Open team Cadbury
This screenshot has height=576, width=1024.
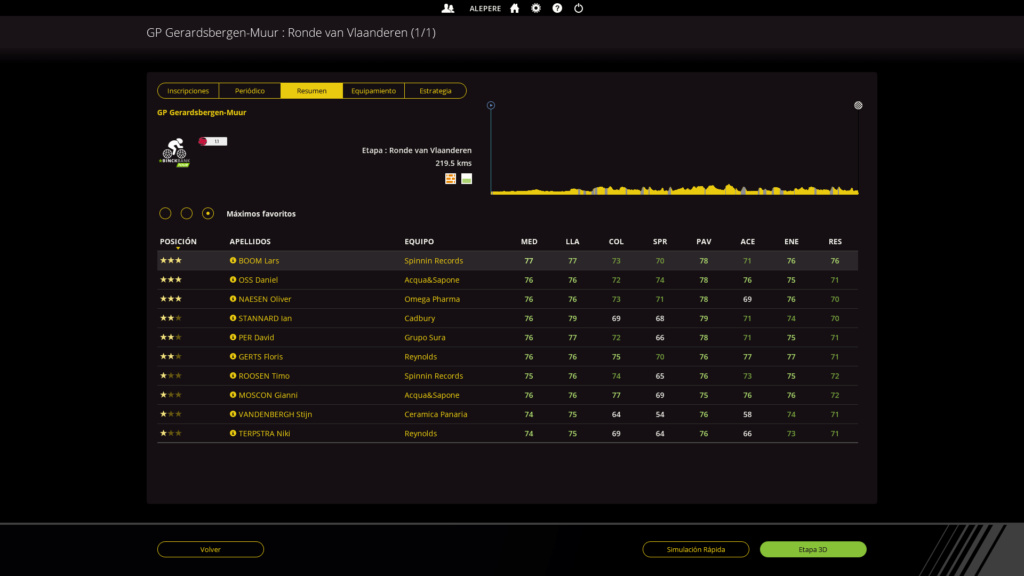420,318
